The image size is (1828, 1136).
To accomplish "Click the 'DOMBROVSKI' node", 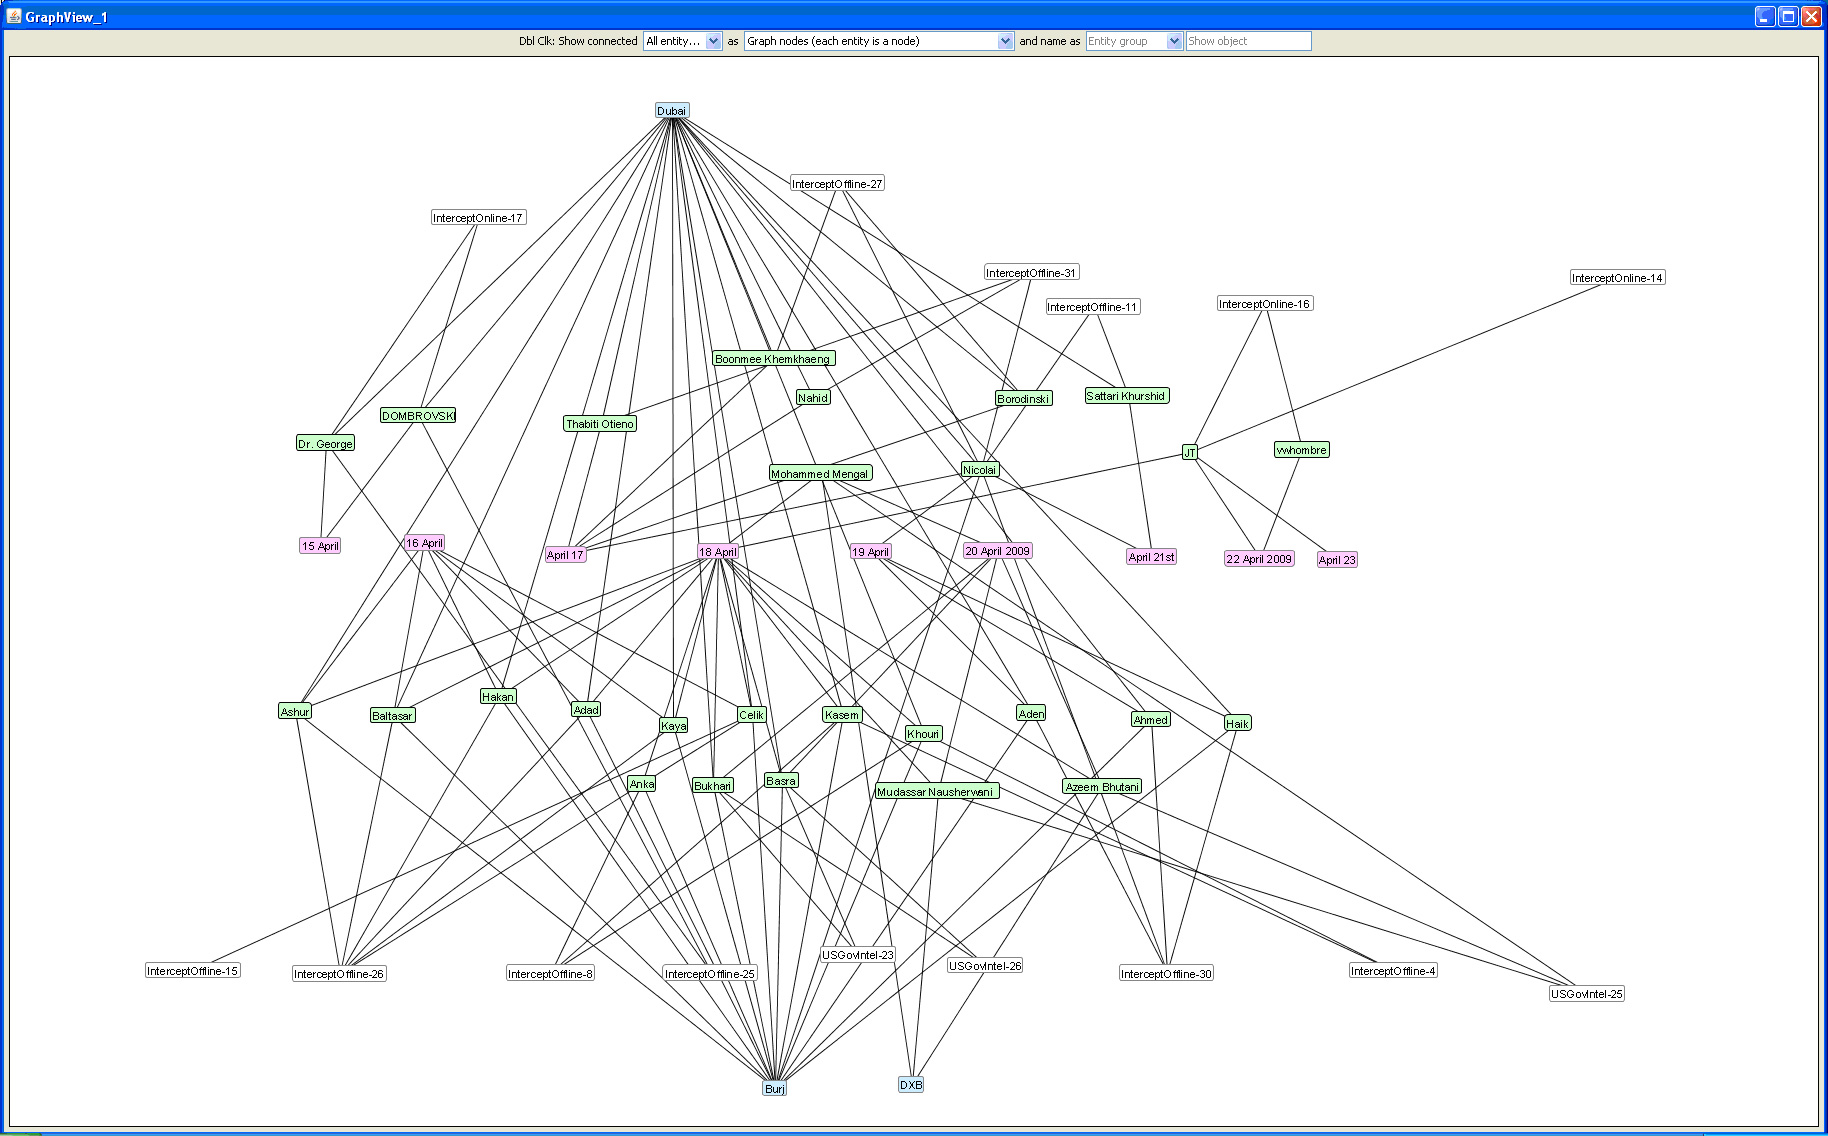I will pos(418,416).
